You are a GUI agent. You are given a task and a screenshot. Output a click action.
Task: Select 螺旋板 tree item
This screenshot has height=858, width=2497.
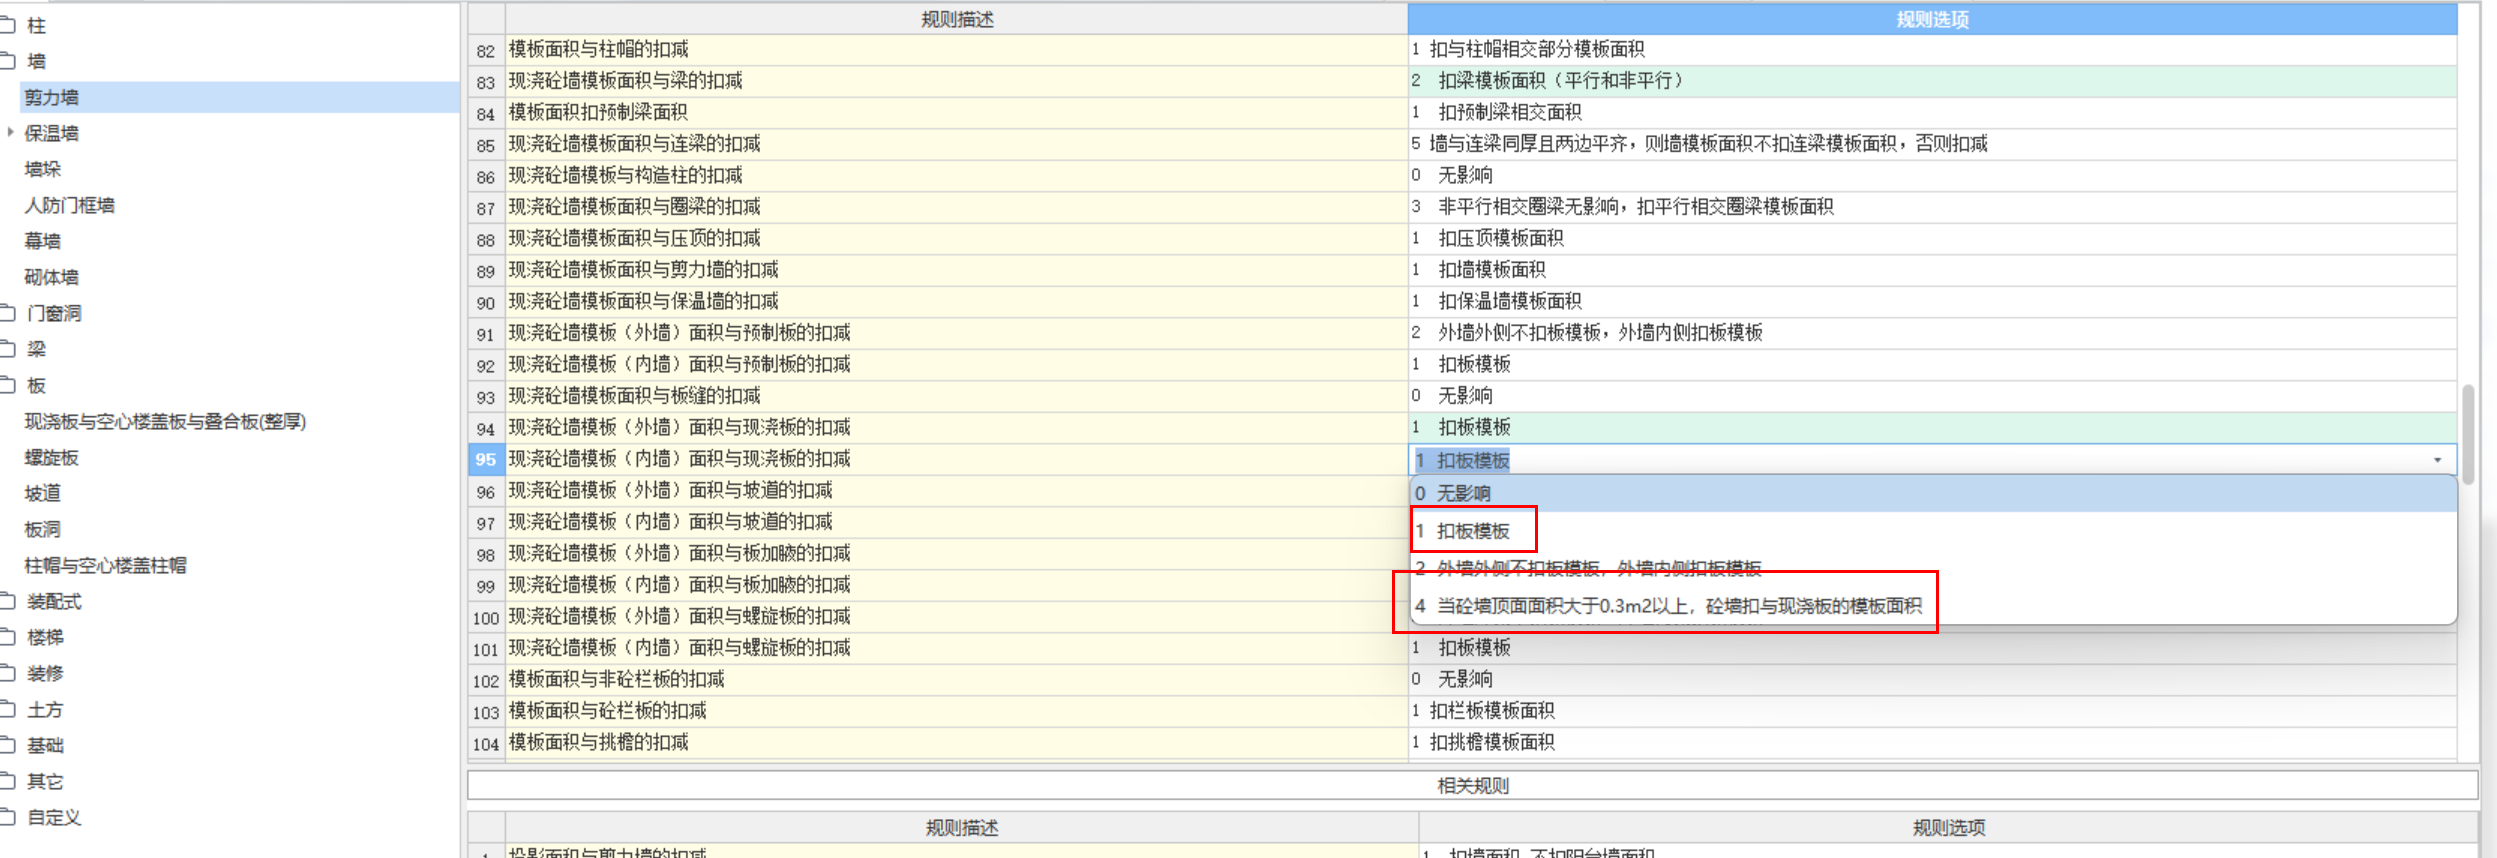[x=51, y=457]
